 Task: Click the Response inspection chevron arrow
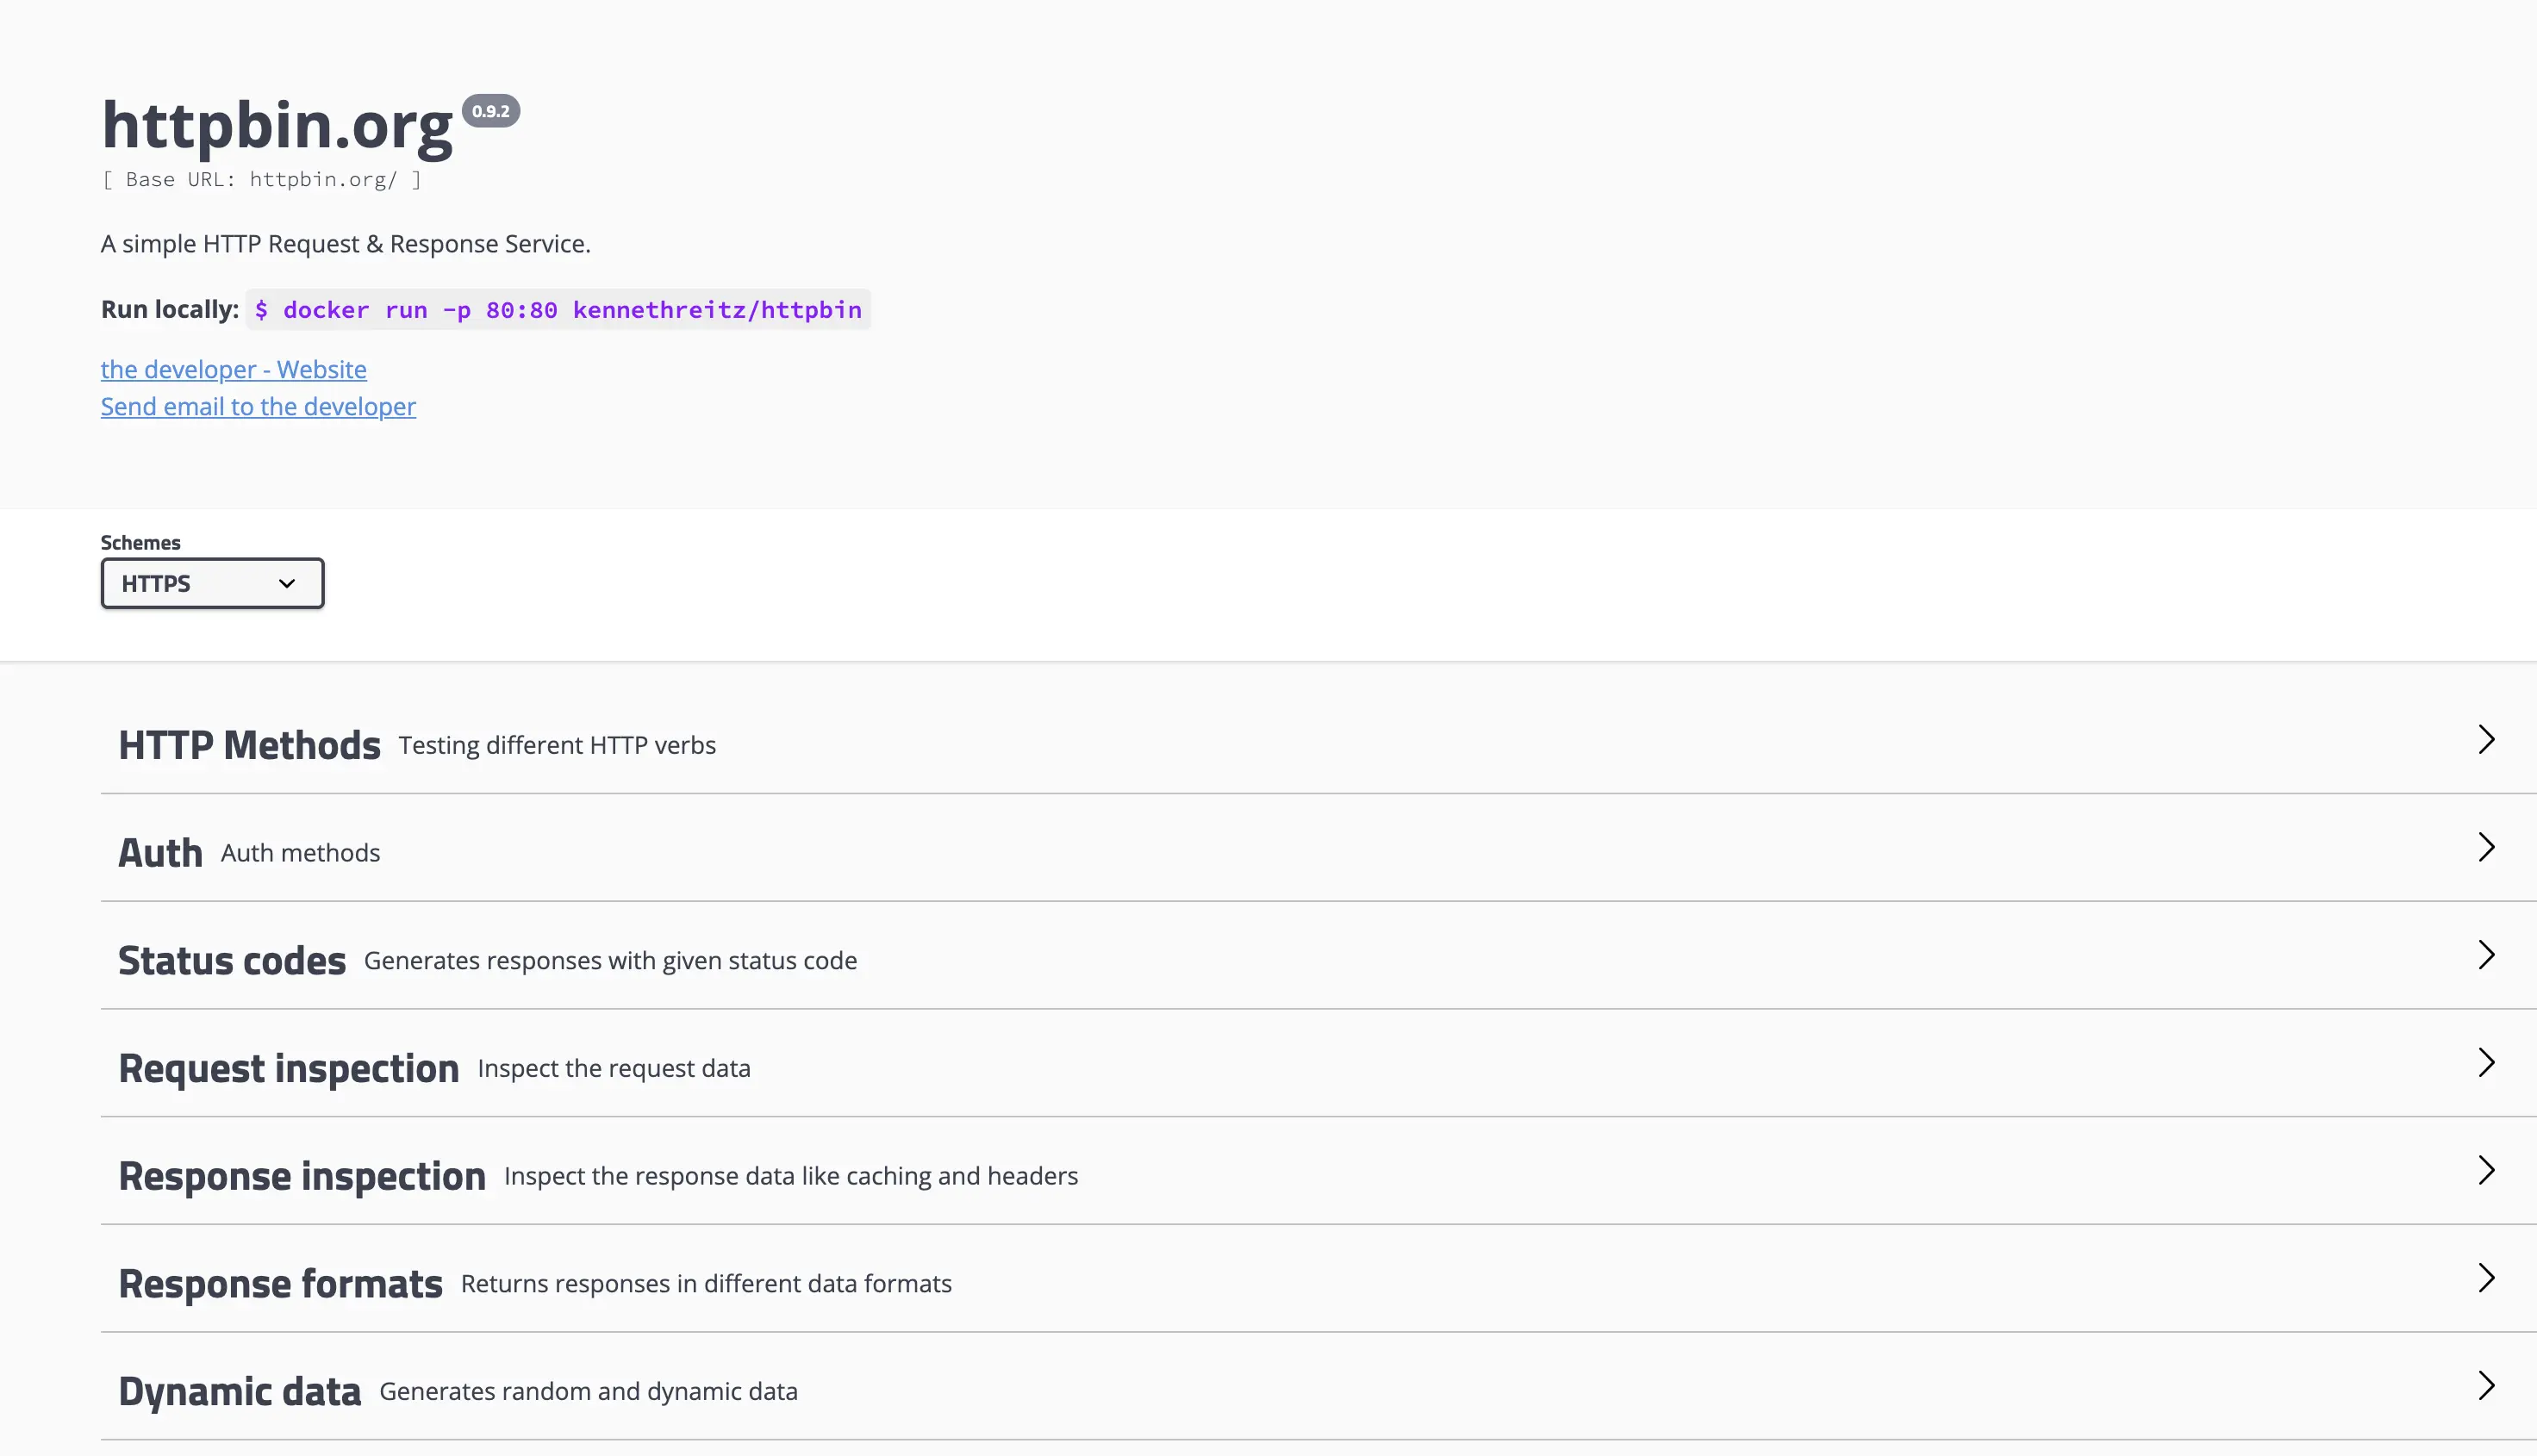pos(2486,1171)
